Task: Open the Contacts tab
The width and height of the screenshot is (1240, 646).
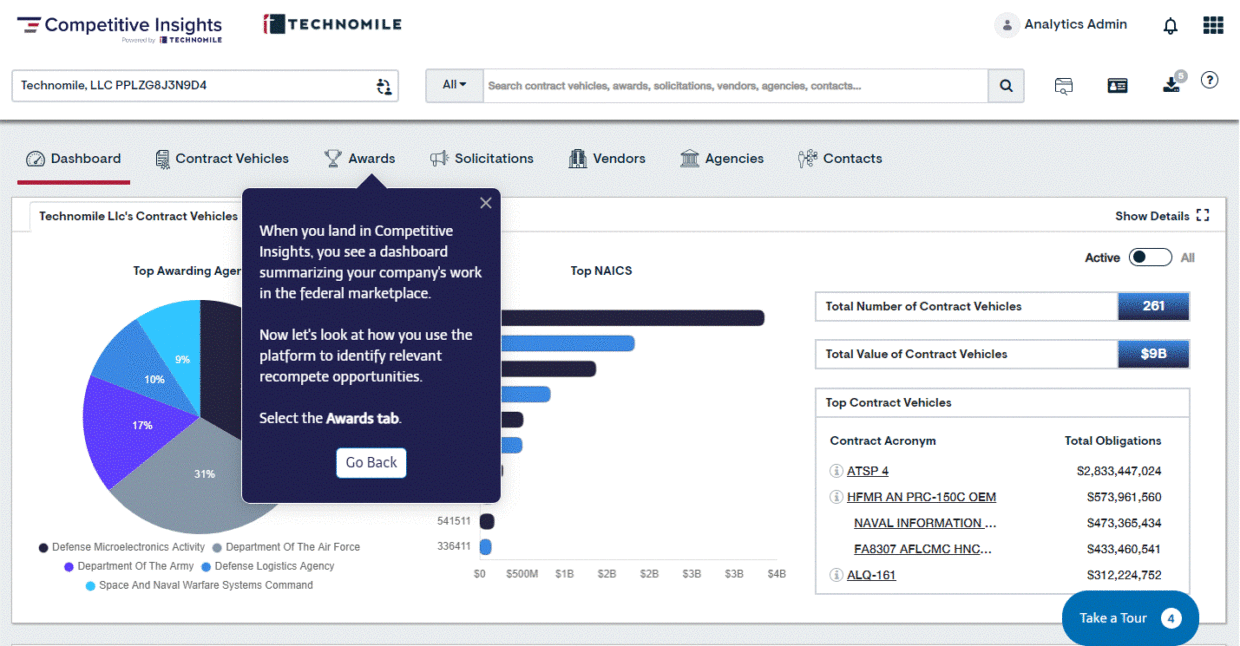Action: coord(840,158)
